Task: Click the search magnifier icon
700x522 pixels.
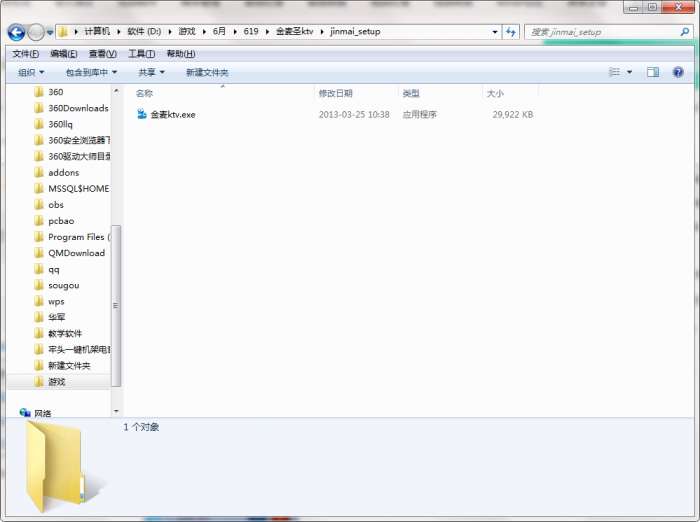Action: 684,32
